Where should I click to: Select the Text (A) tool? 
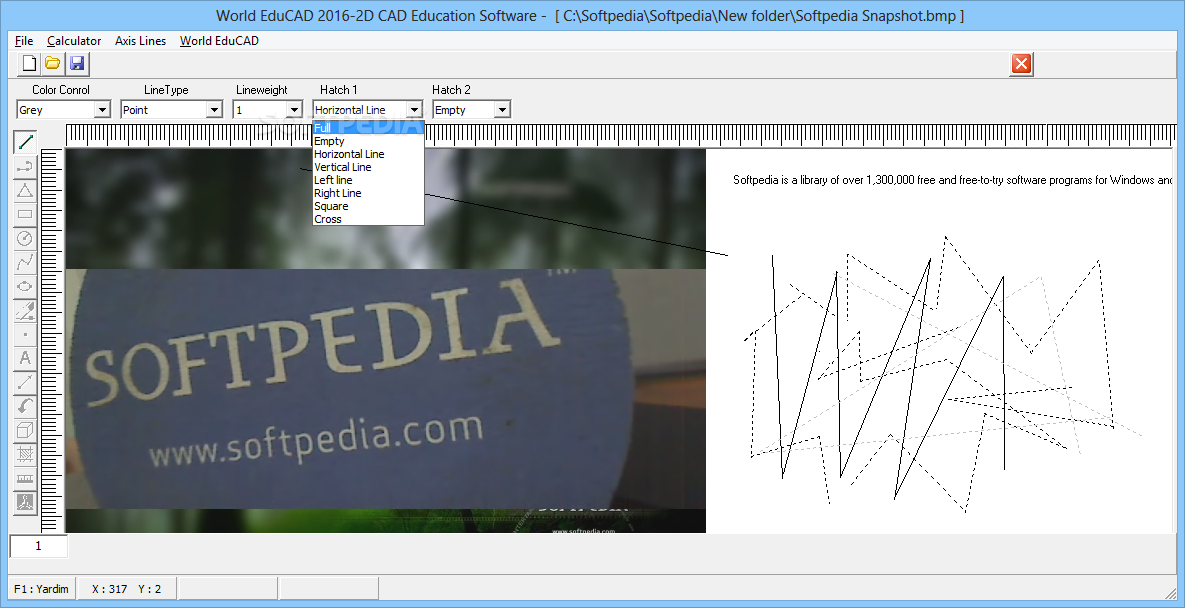(25, 359)
